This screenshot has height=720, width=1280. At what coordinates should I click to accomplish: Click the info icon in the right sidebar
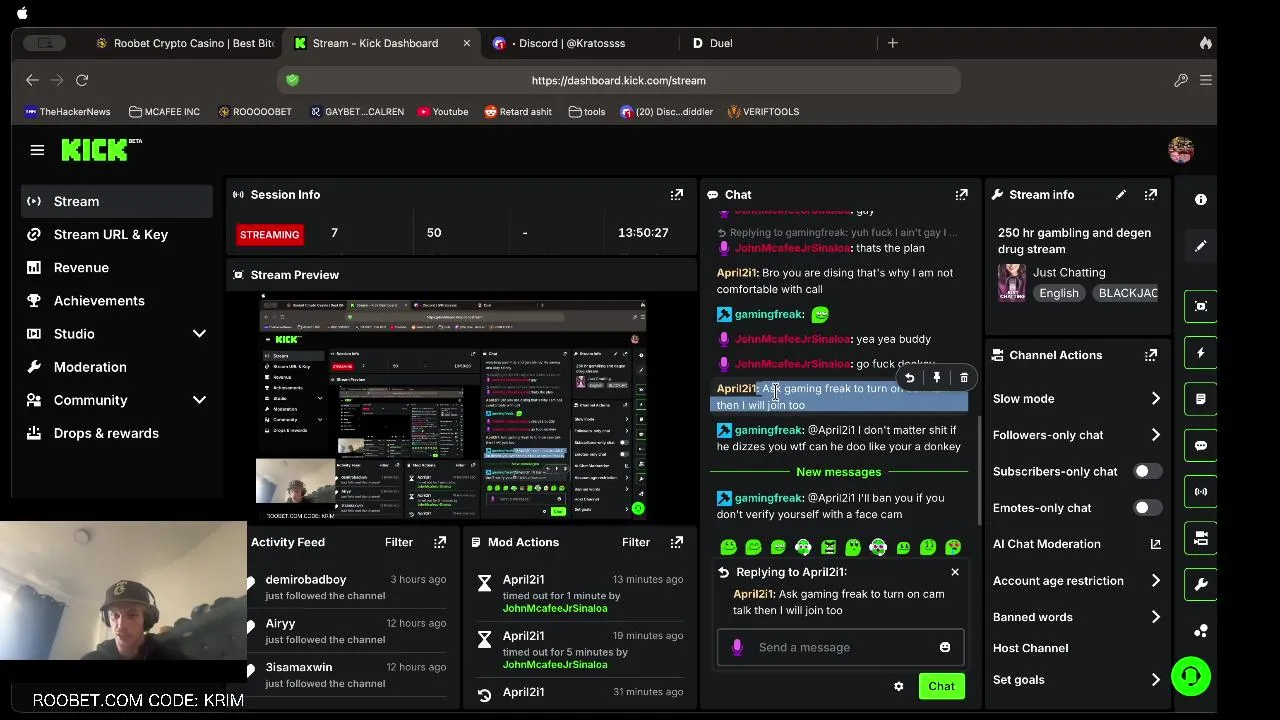(1201, 199)
